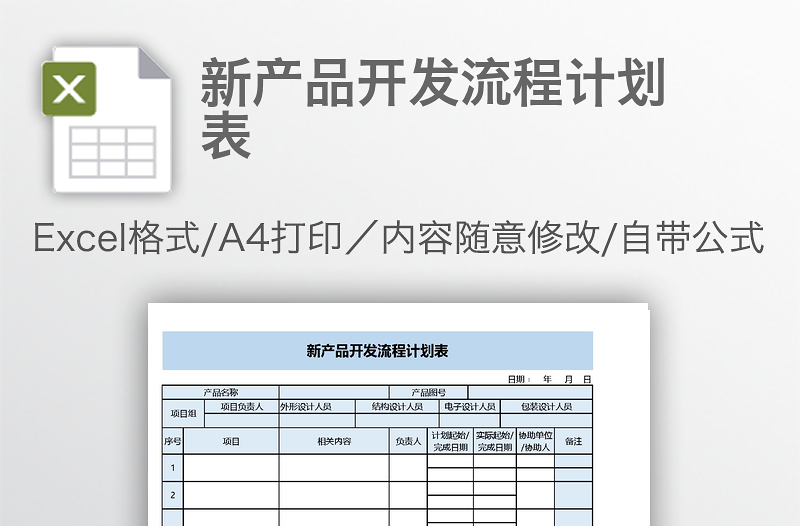
Task: Select the 项目组 cell
Action: 184,414
